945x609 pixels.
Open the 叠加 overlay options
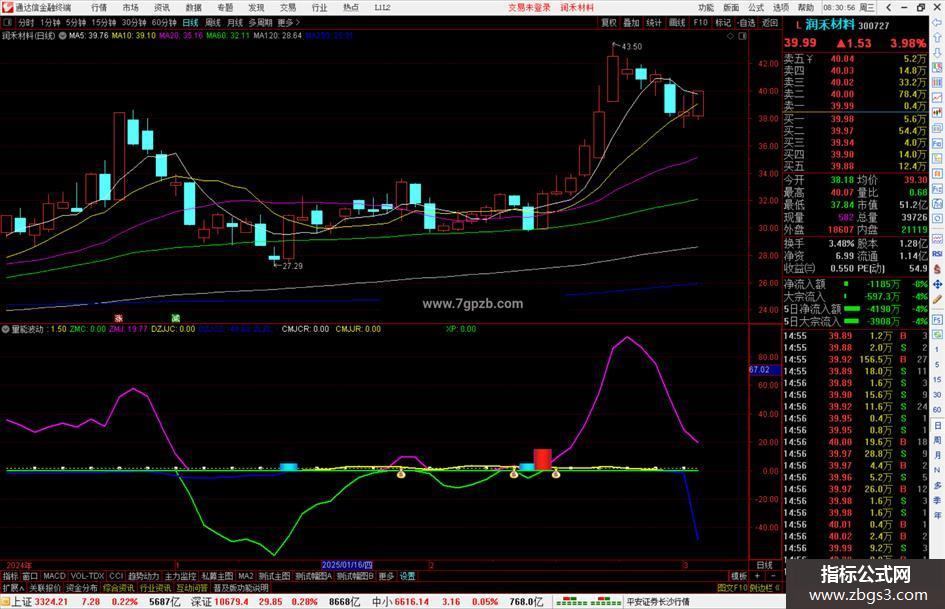pyautogui.click(x=631, y=22)
